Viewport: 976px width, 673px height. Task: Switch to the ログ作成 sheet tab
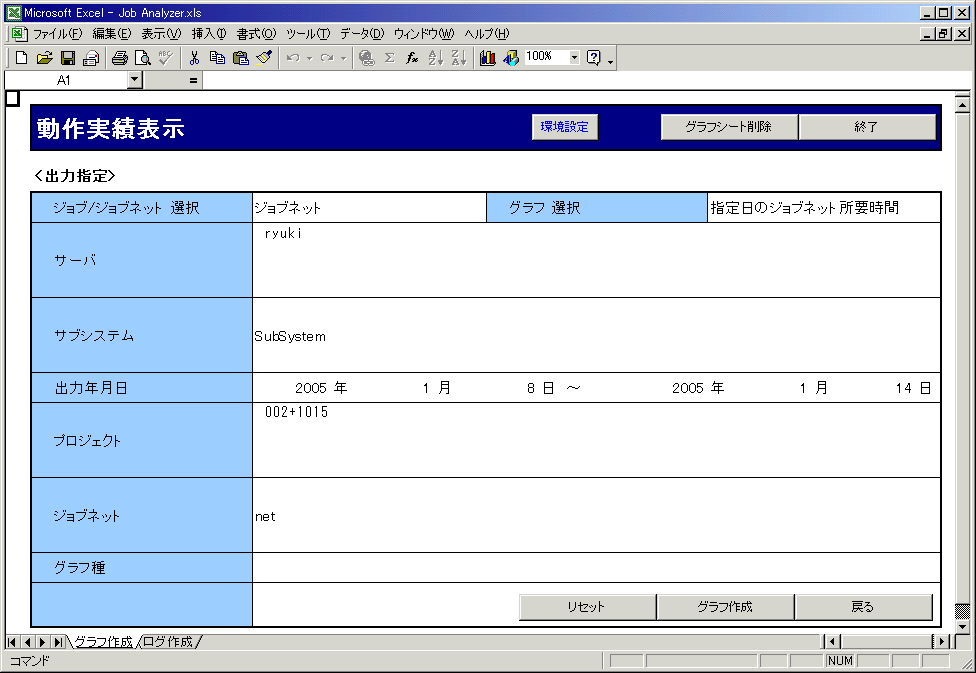168,641
